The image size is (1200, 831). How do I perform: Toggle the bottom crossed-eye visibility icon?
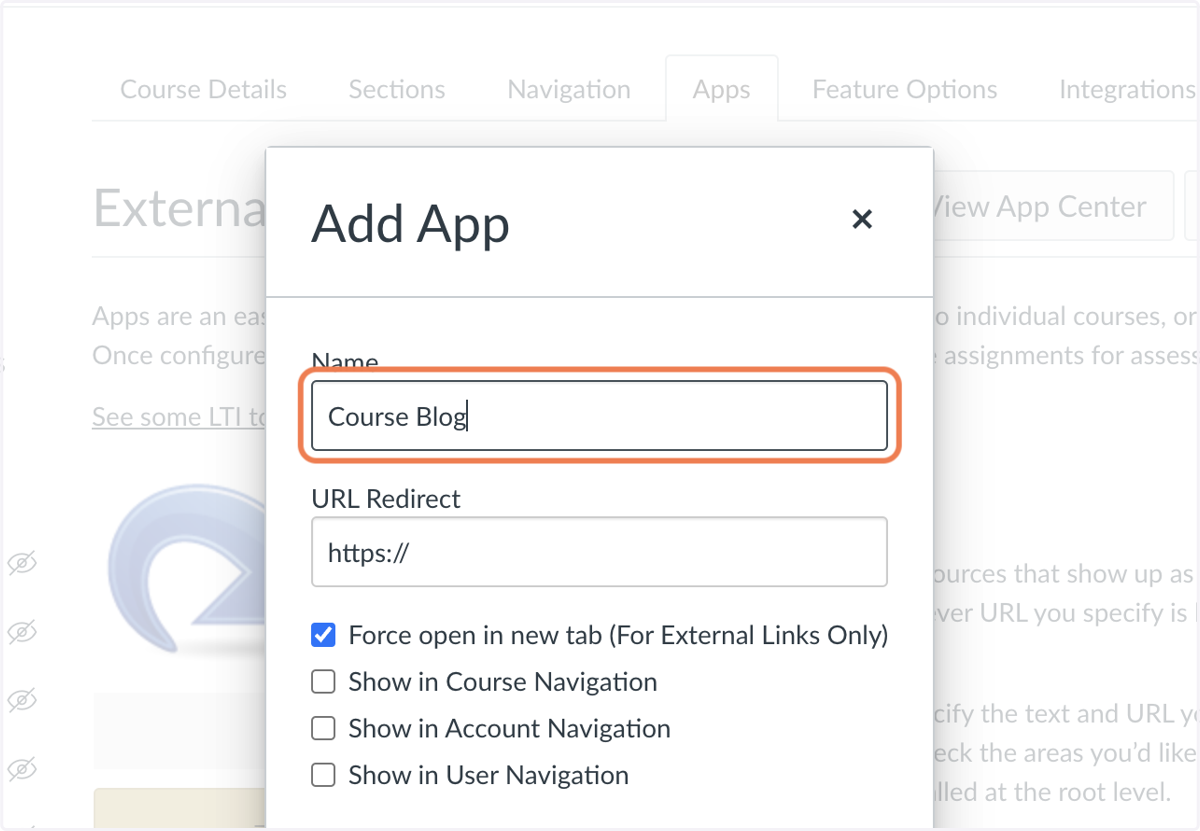coord(22,768)
